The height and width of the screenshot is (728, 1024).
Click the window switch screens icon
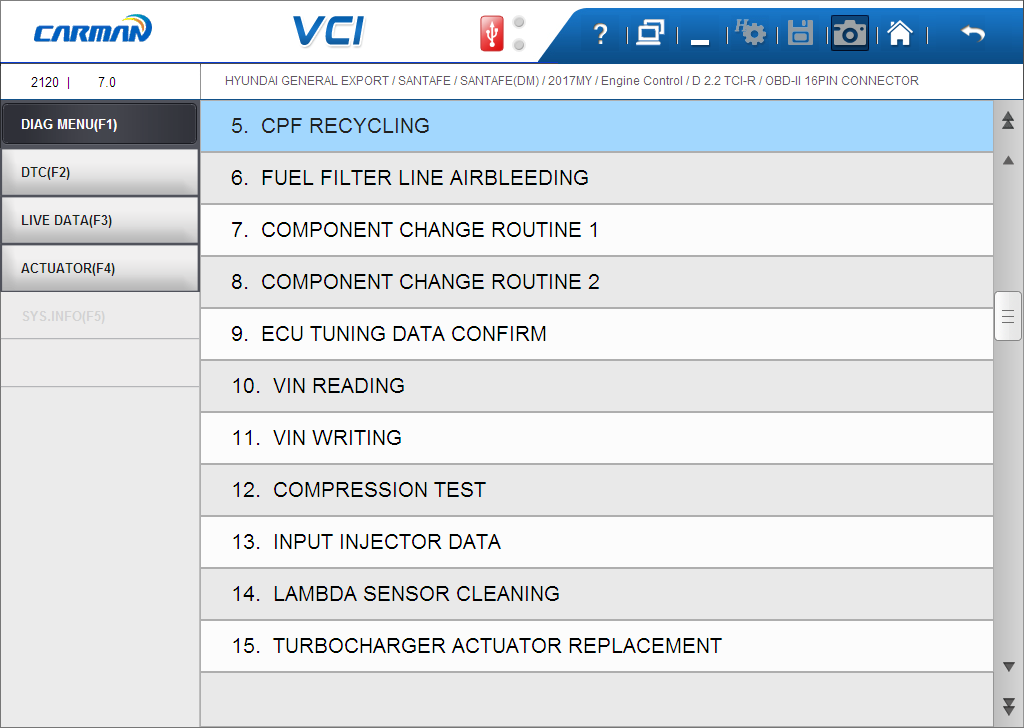pos(650,33)
